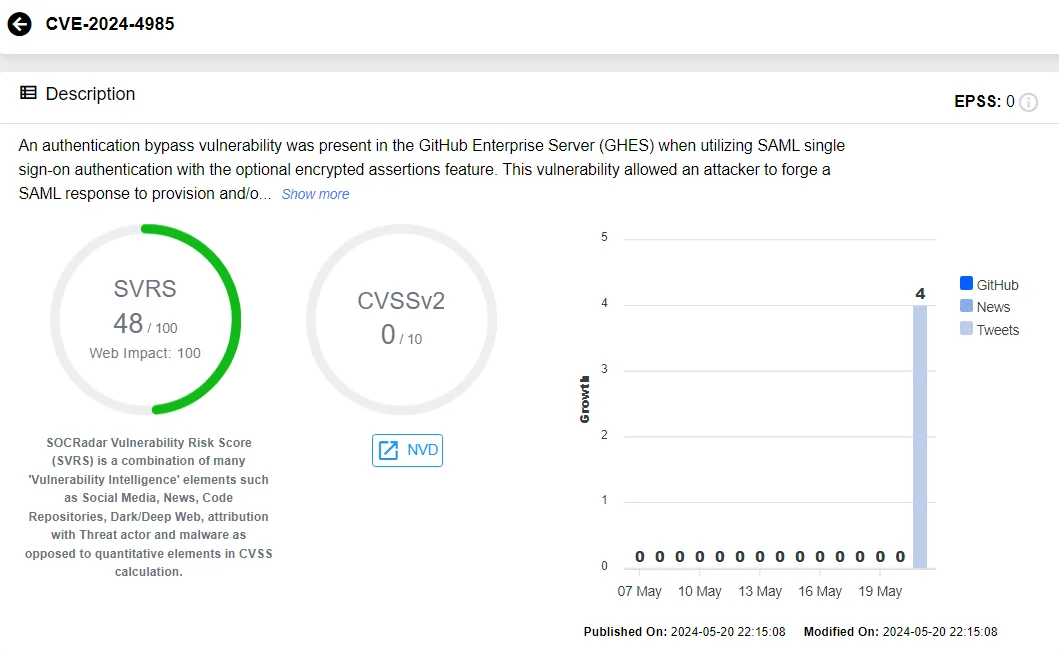Toggle News legend color swatch
This screenshot has width=1059, height=649.
click(966, 306)
